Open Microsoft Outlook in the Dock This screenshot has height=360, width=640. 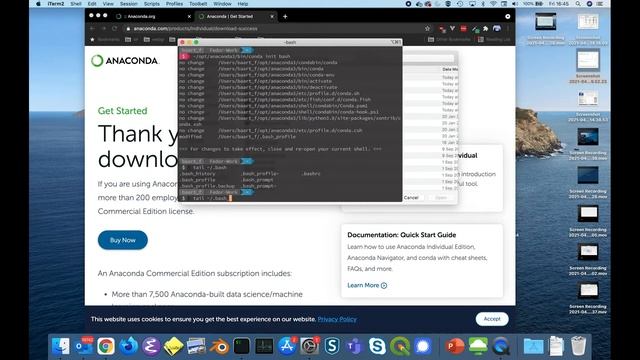84,346
